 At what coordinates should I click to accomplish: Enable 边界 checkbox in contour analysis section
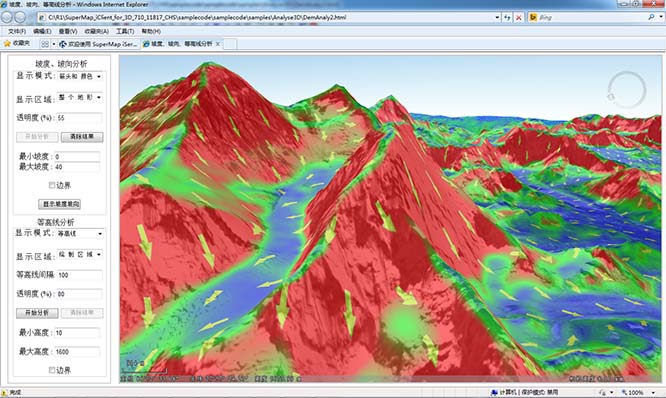(x=52, y=370)
